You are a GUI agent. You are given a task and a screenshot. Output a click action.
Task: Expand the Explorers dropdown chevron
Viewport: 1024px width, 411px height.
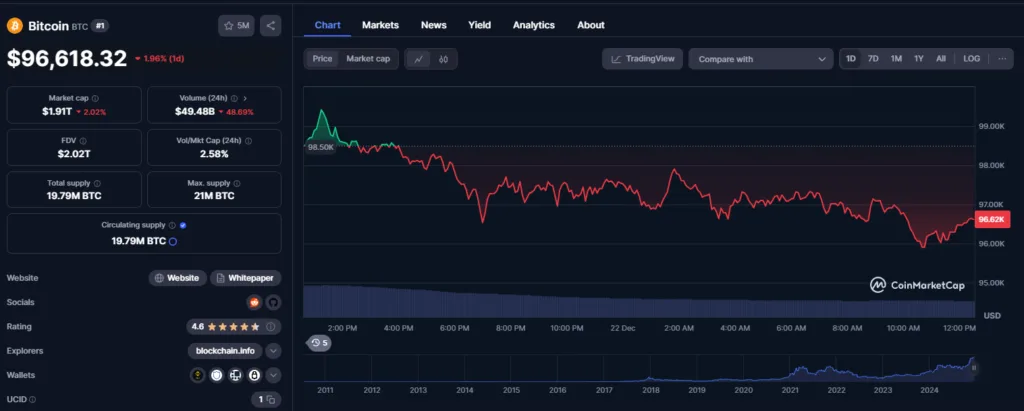pos(274,351)
